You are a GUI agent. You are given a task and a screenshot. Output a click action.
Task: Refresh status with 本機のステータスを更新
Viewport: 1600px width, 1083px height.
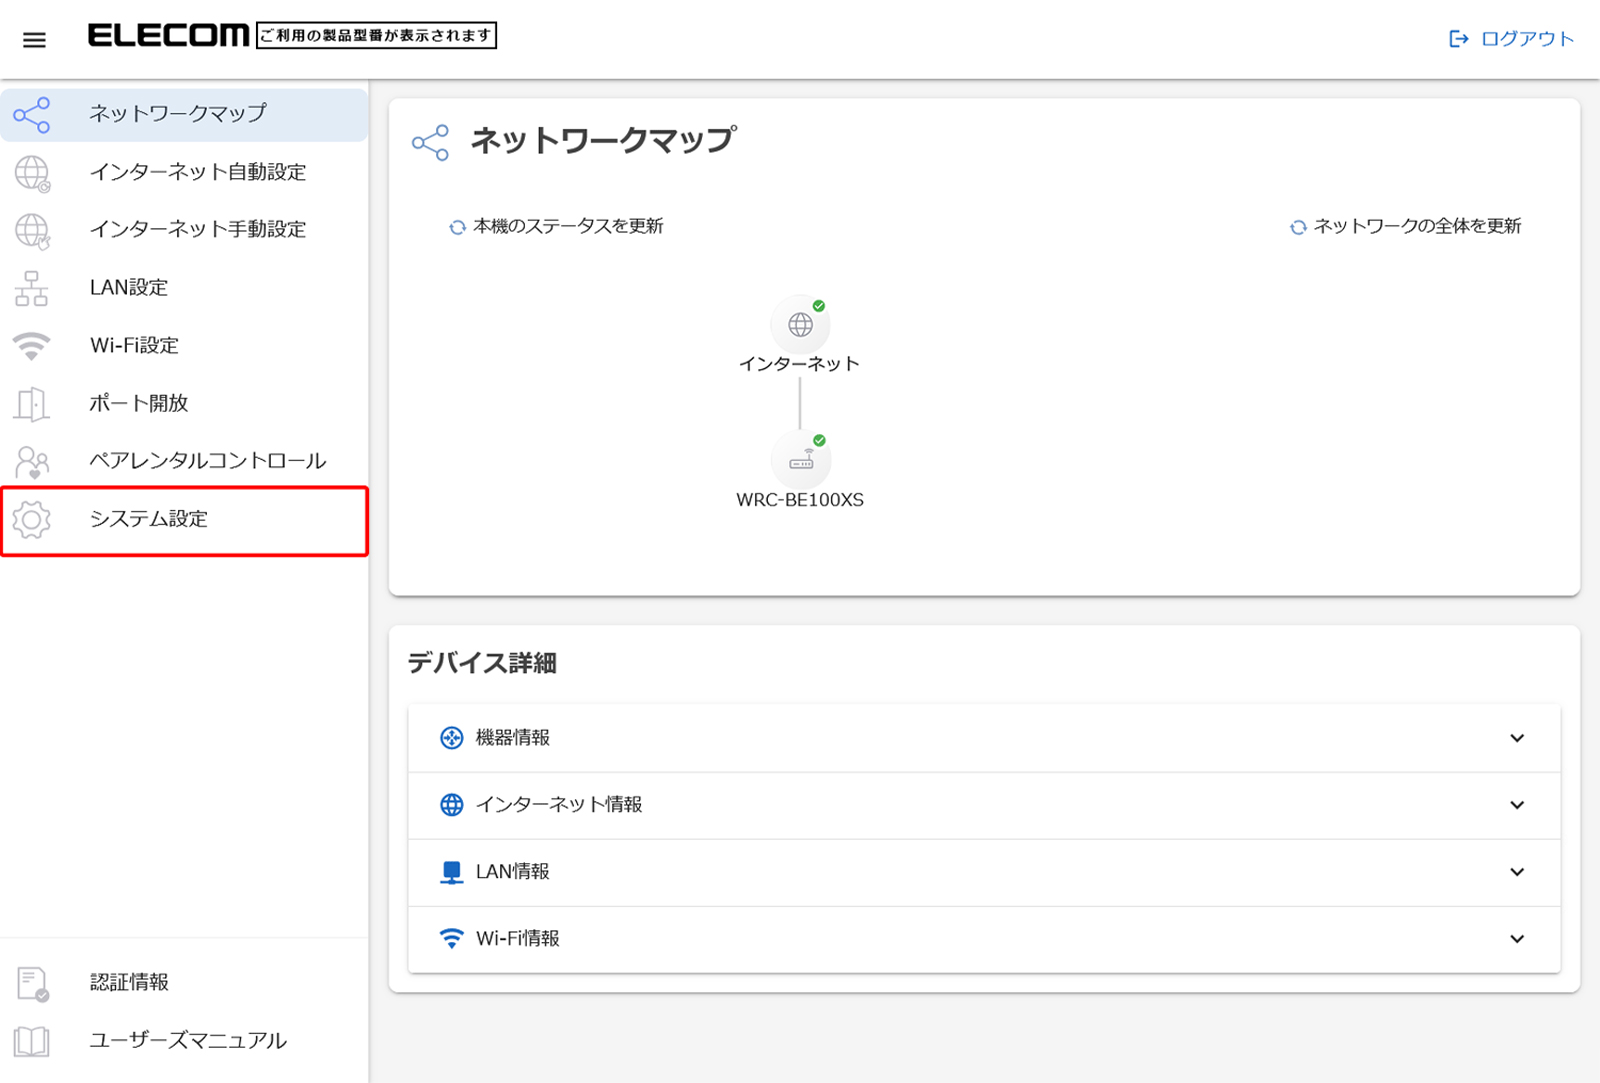[x=557, y=227]
